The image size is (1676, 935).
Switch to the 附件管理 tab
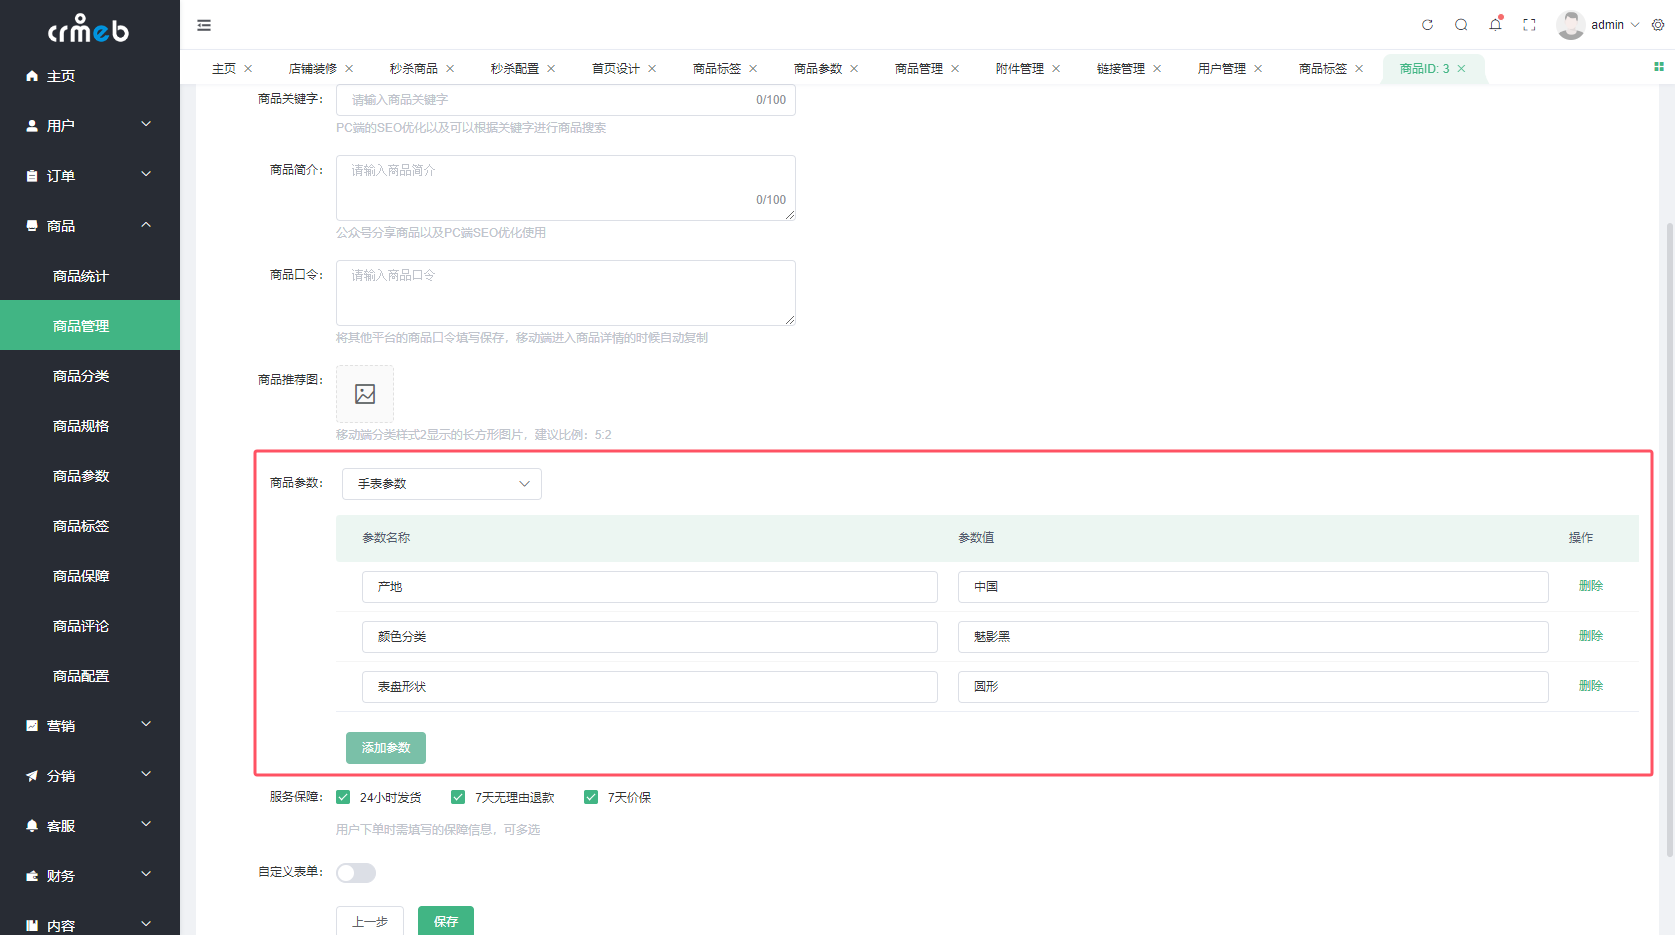click(1020, 69)
